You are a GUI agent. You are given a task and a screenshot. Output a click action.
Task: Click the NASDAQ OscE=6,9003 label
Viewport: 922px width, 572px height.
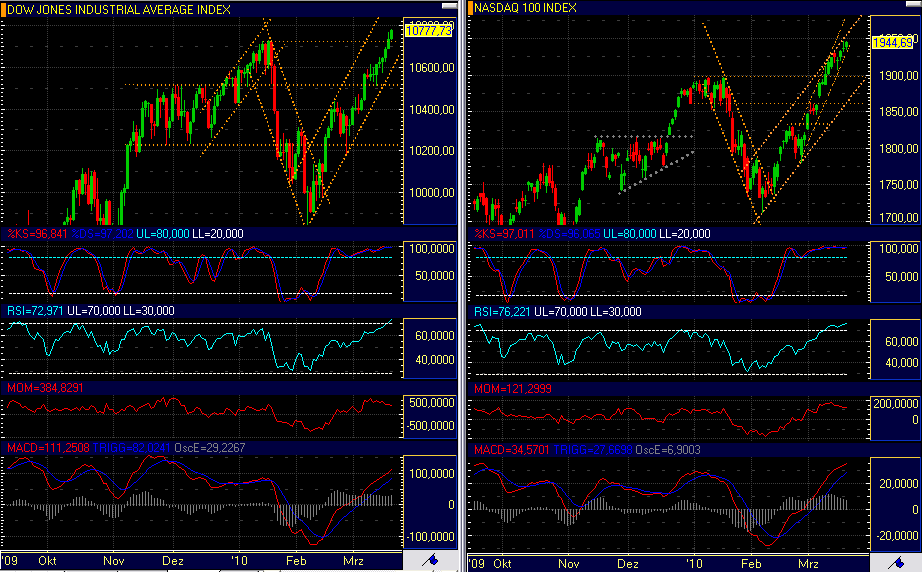(x=668, y=450)
